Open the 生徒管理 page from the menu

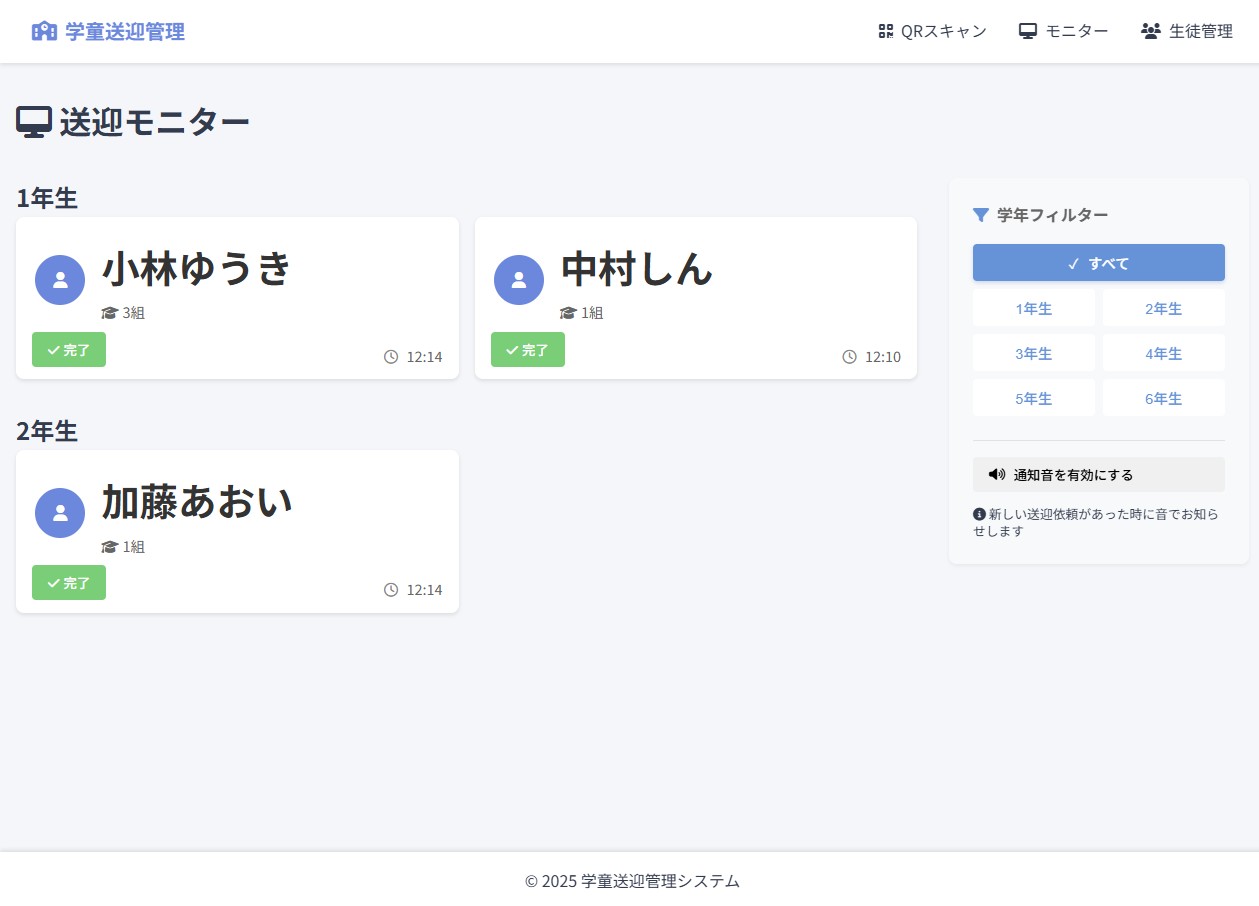(x=1186, y=30)
